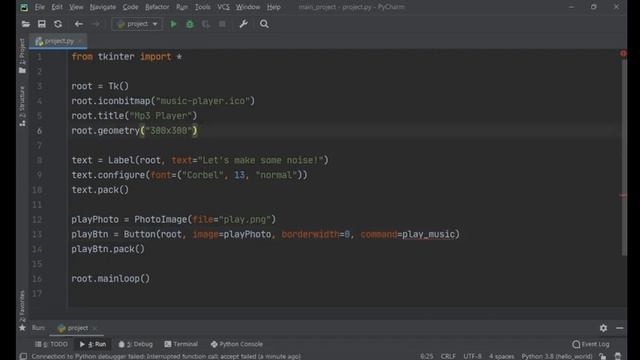
Task: Click line number 6 in the gutter
Action: (39, 131)
